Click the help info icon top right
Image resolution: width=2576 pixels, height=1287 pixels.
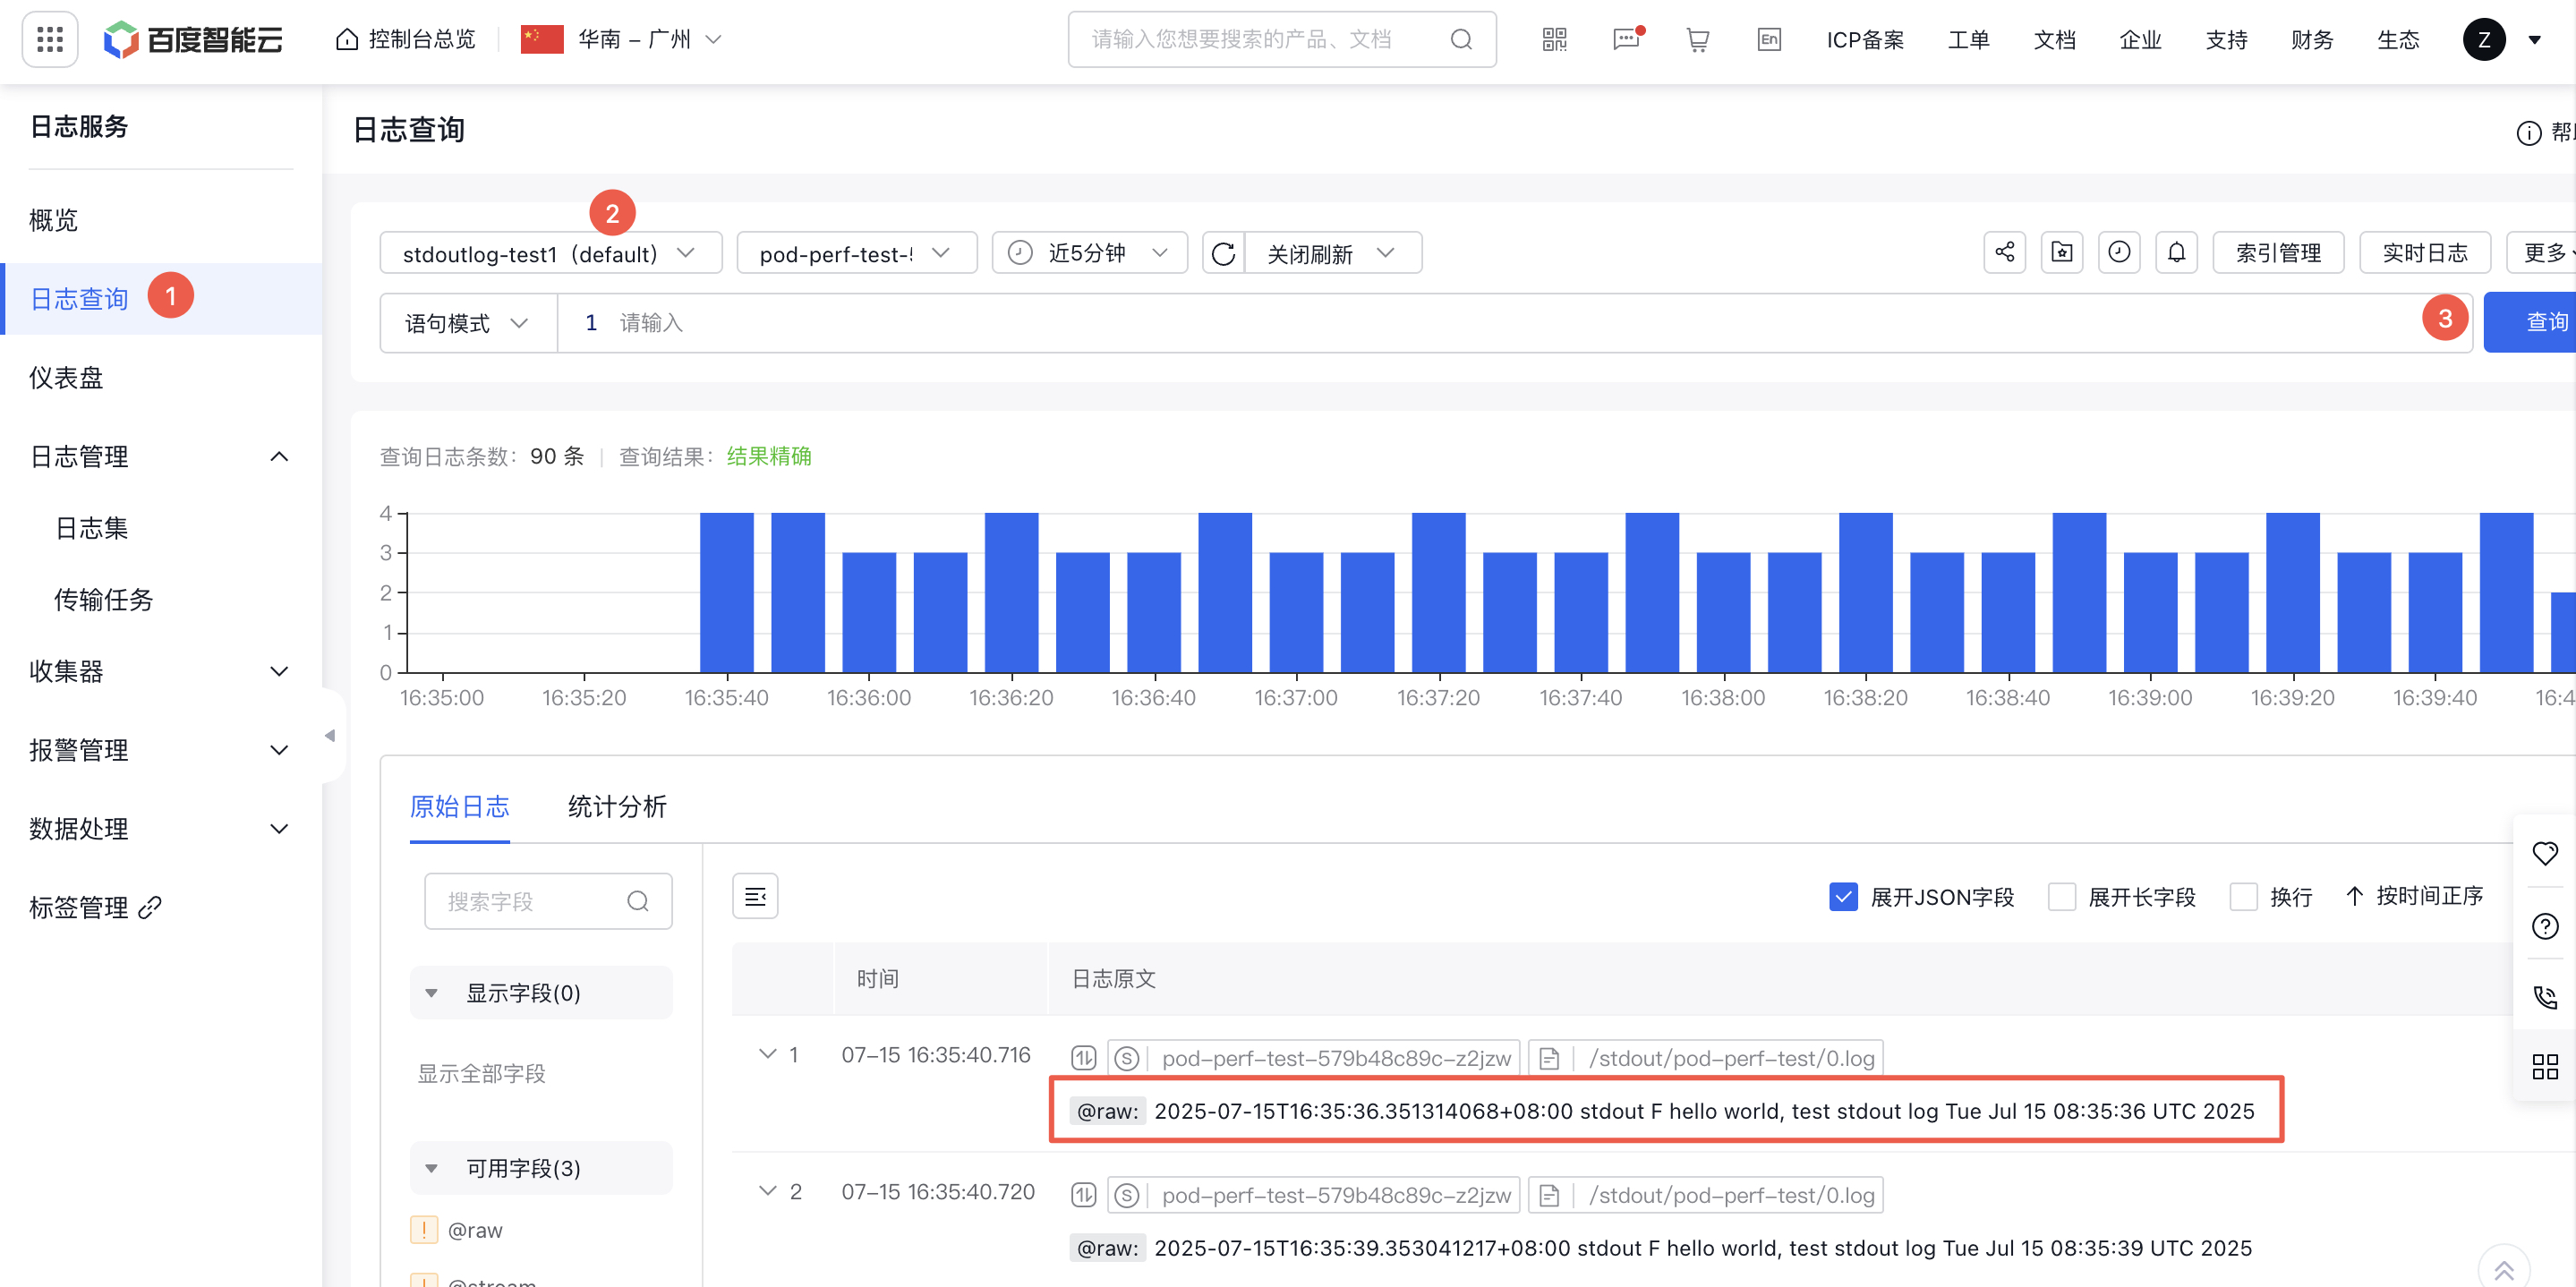[x=2528, y=132]
